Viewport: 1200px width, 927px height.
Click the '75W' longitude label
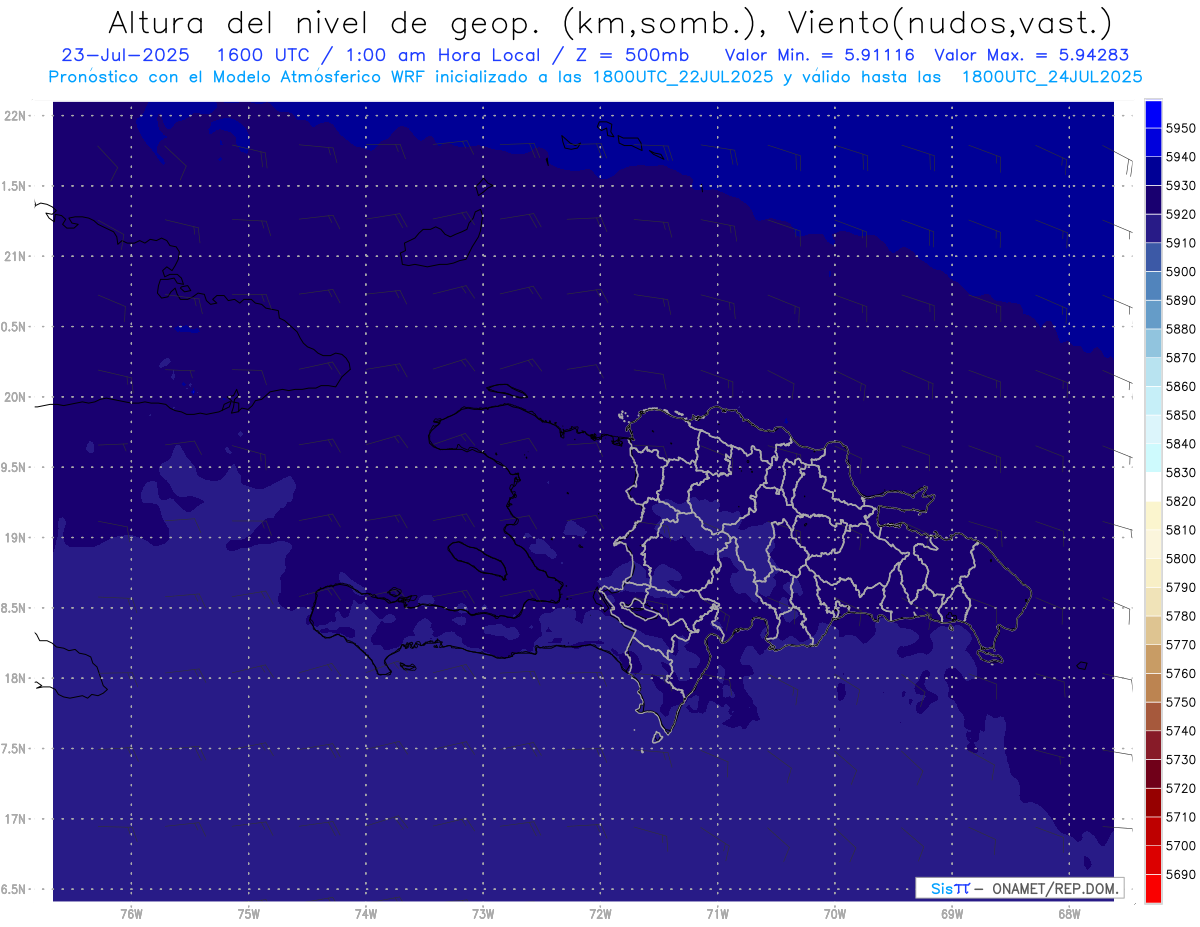click(249, 914)
